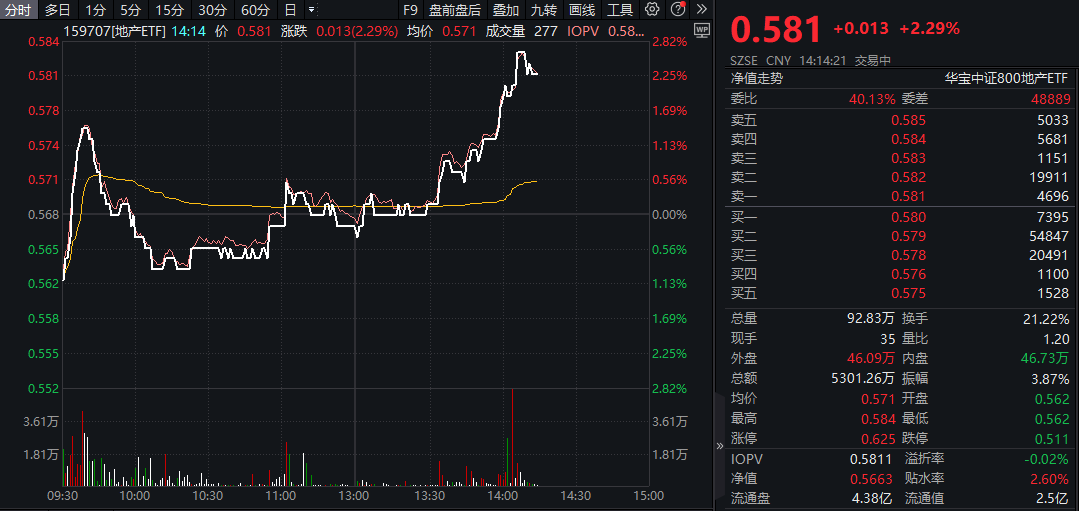Screen dimensions: 1079x511
Task: Select the 买二 bid row at 0.579
Action: tap(900, 237)
